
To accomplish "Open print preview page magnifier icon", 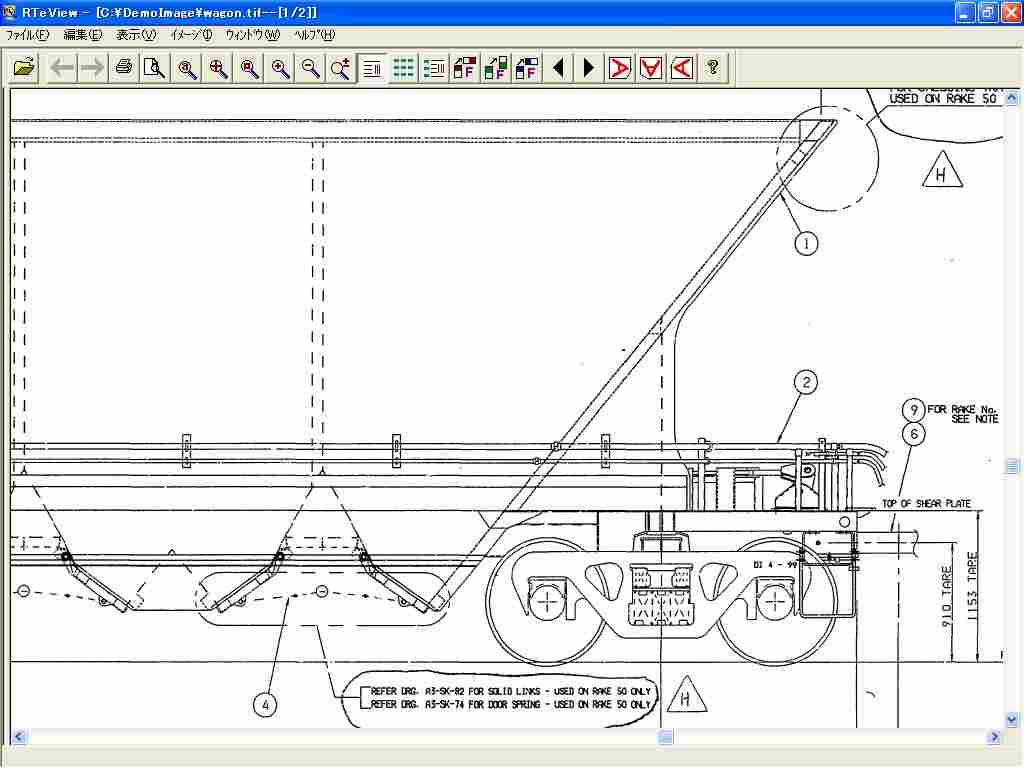I will click(x=155, y=67).
